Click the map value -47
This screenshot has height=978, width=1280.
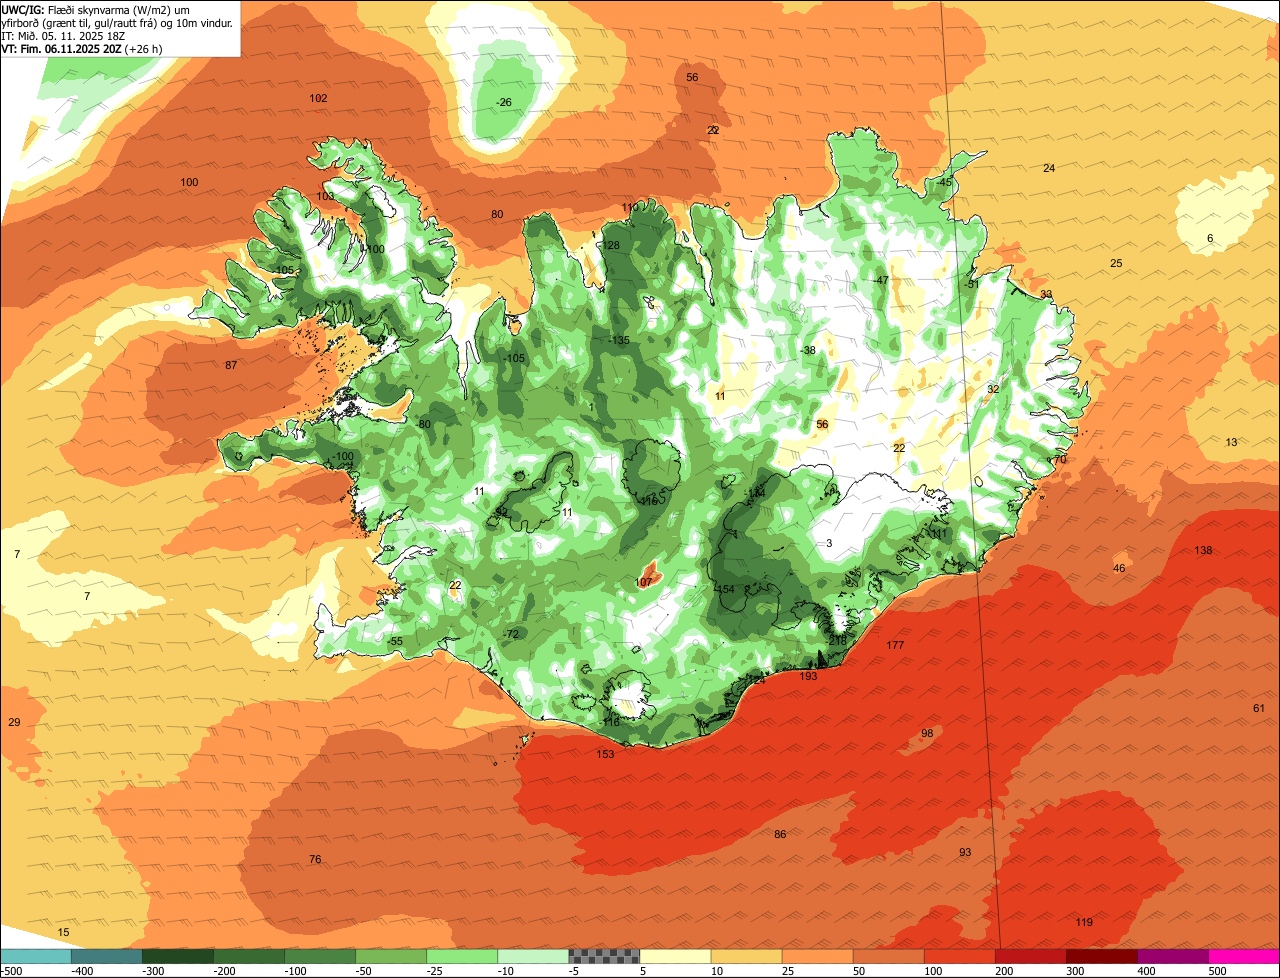[x=880, y=280]
